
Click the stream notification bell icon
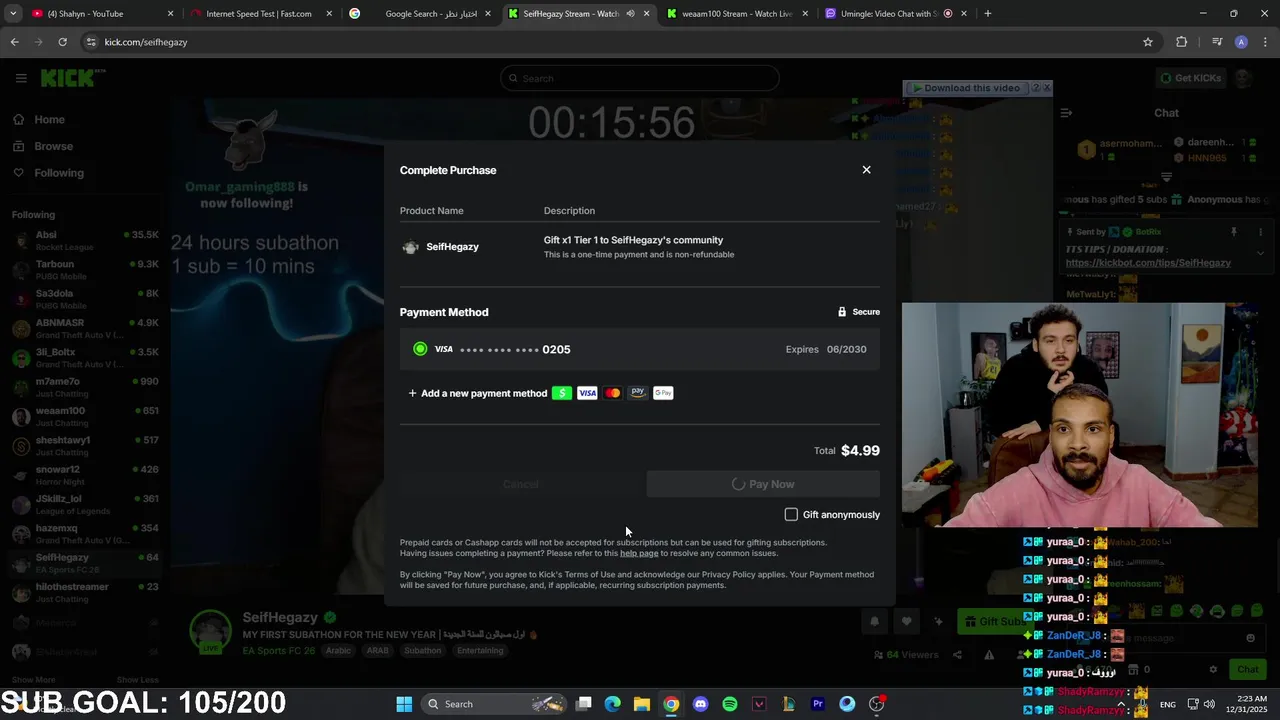874,622
